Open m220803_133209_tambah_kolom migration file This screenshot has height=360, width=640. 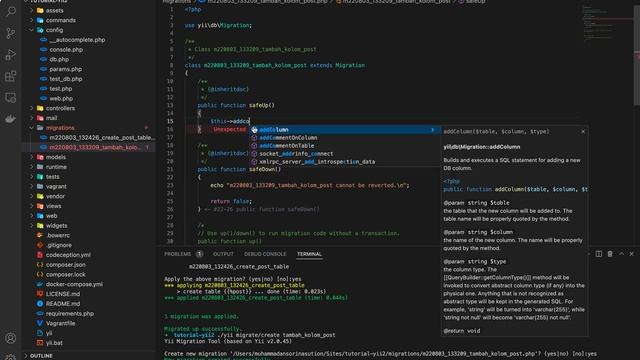pos(94,147)
